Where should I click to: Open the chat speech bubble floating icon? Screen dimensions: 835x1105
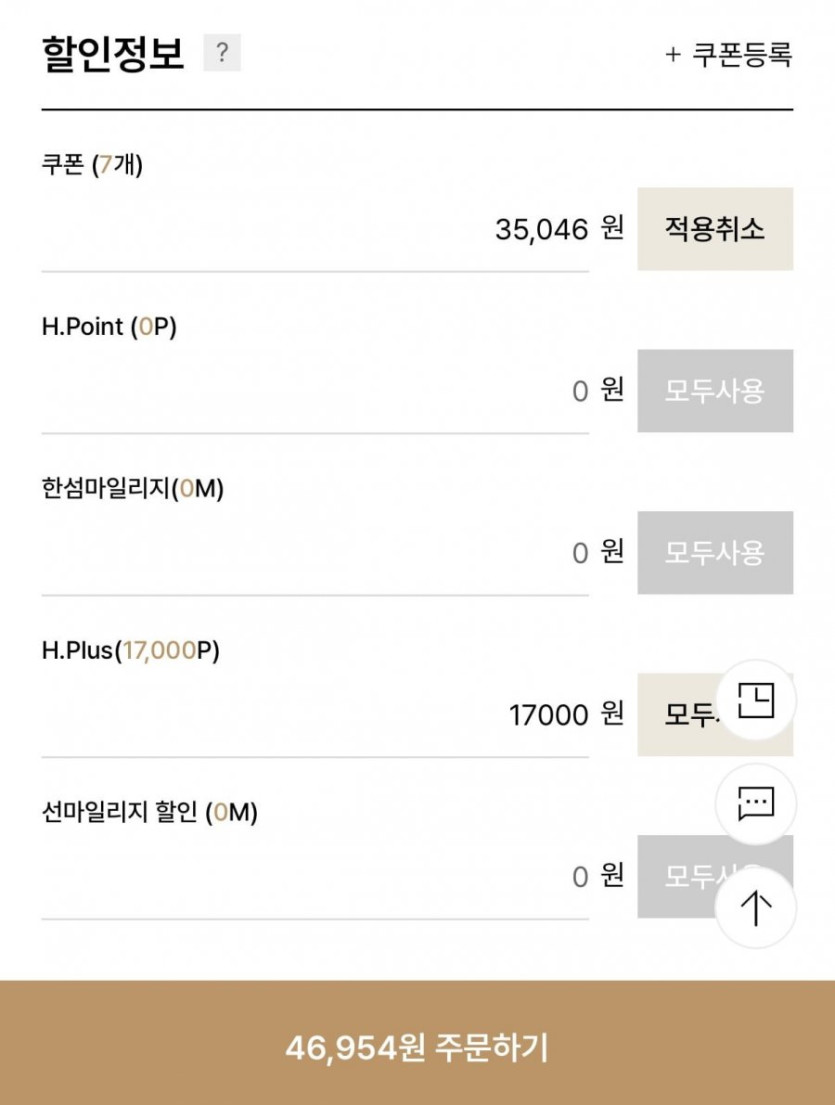pyautogui.click(x=756, y=803)
